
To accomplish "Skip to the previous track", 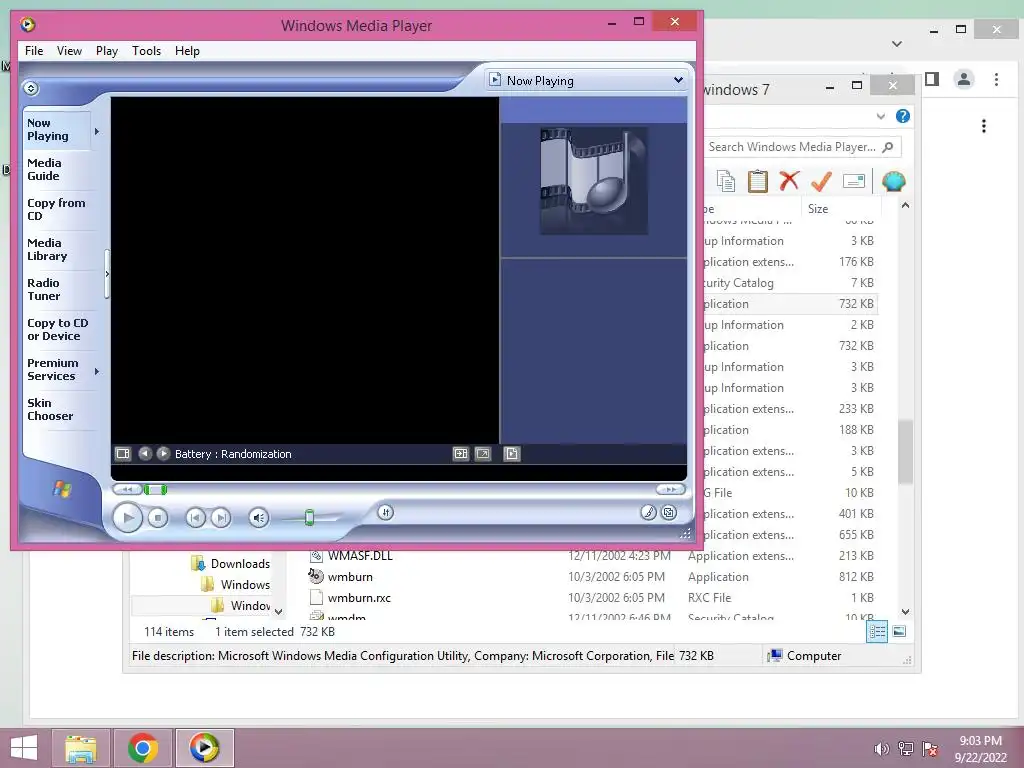I will tap(195, 518).
